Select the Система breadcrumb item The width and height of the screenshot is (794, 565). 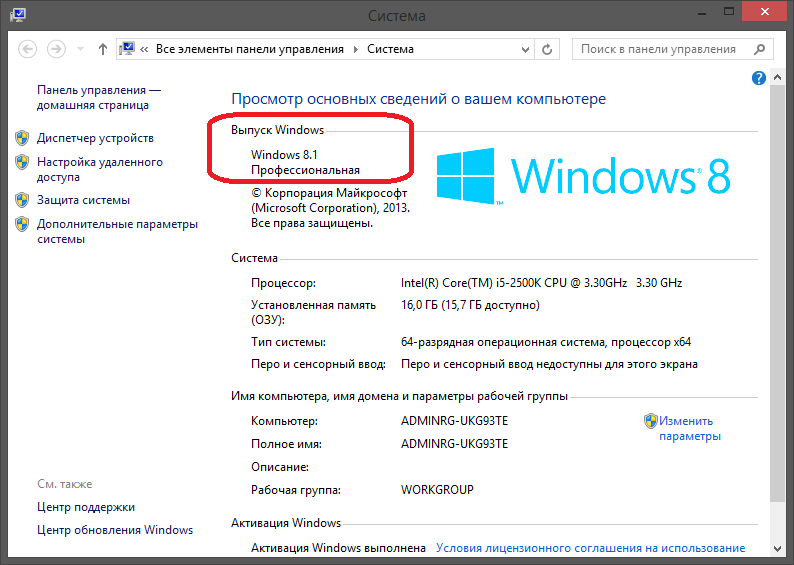[390, 49]
